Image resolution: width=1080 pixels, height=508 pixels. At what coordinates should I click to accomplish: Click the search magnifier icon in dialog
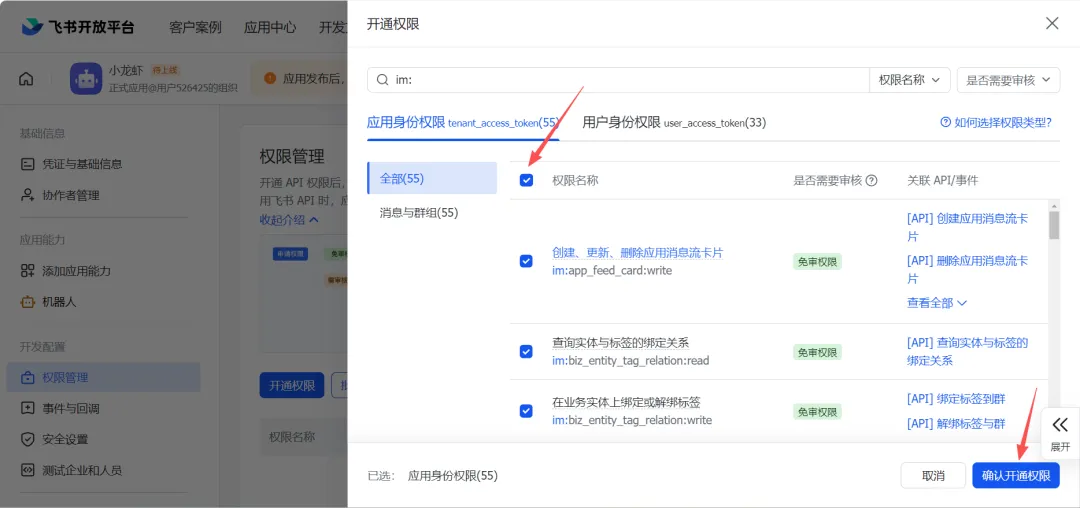(382, 80)
